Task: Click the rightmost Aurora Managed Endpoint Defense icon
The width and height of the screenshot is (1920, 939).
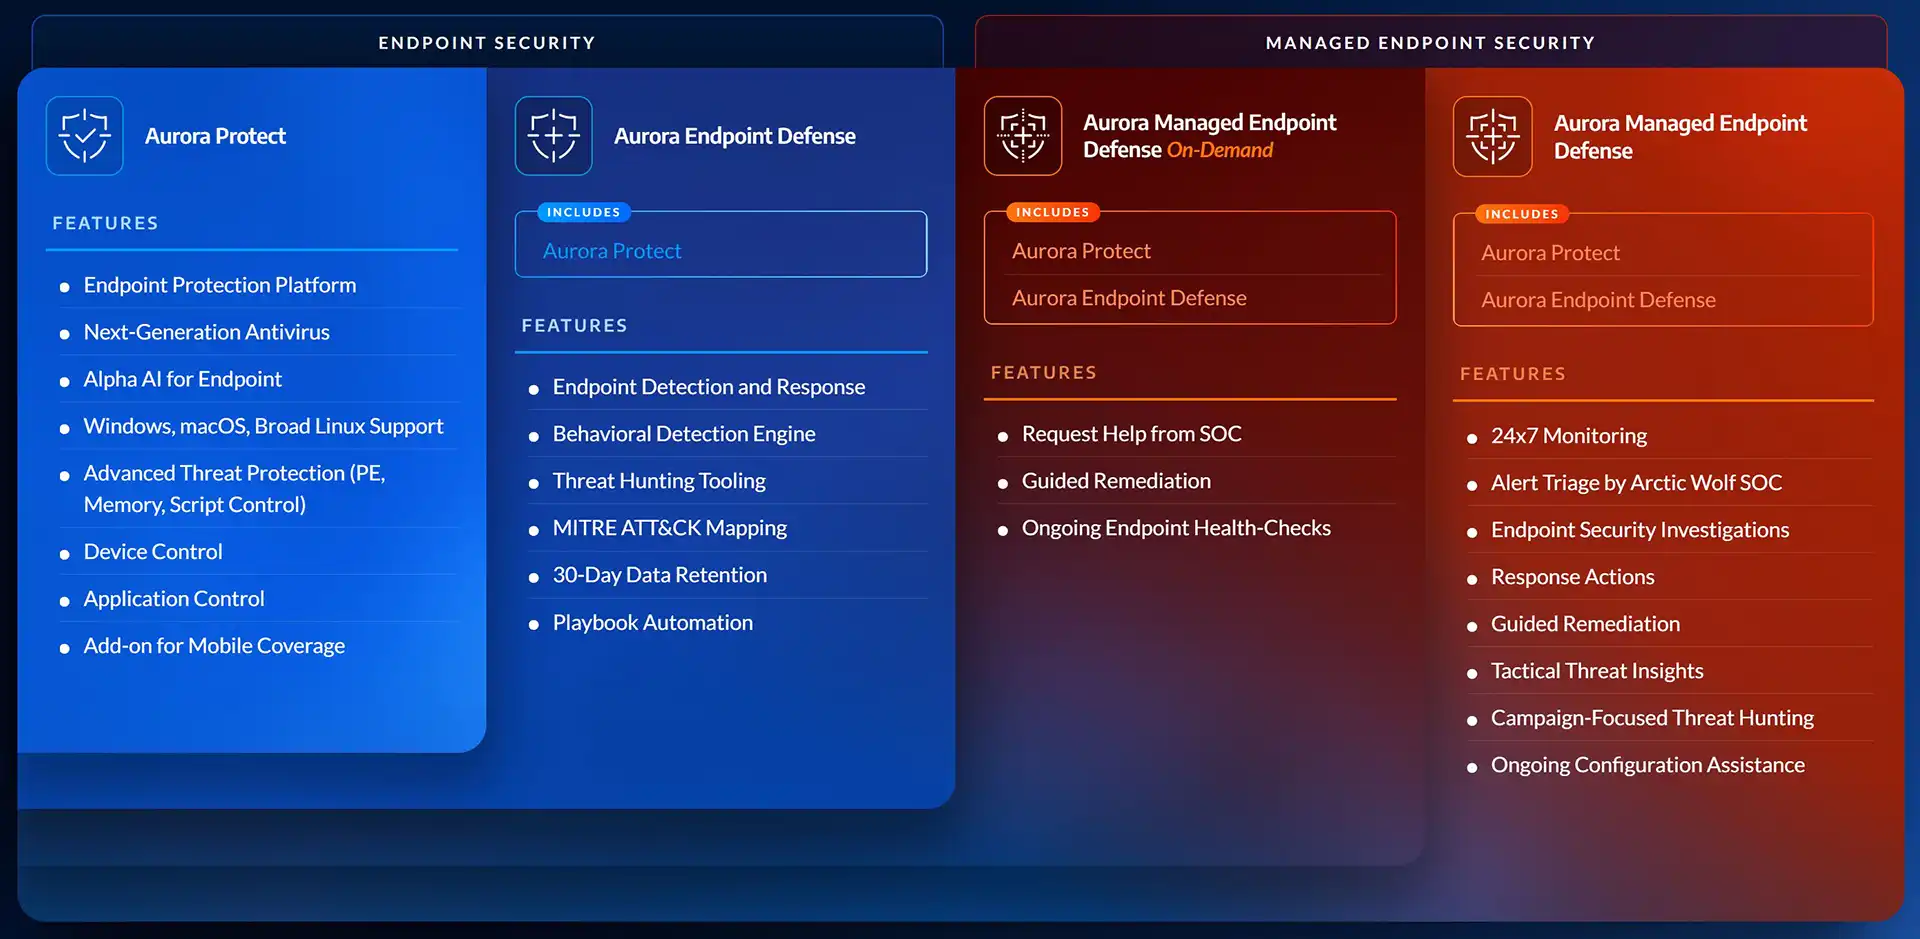Action: (1492, 137)
